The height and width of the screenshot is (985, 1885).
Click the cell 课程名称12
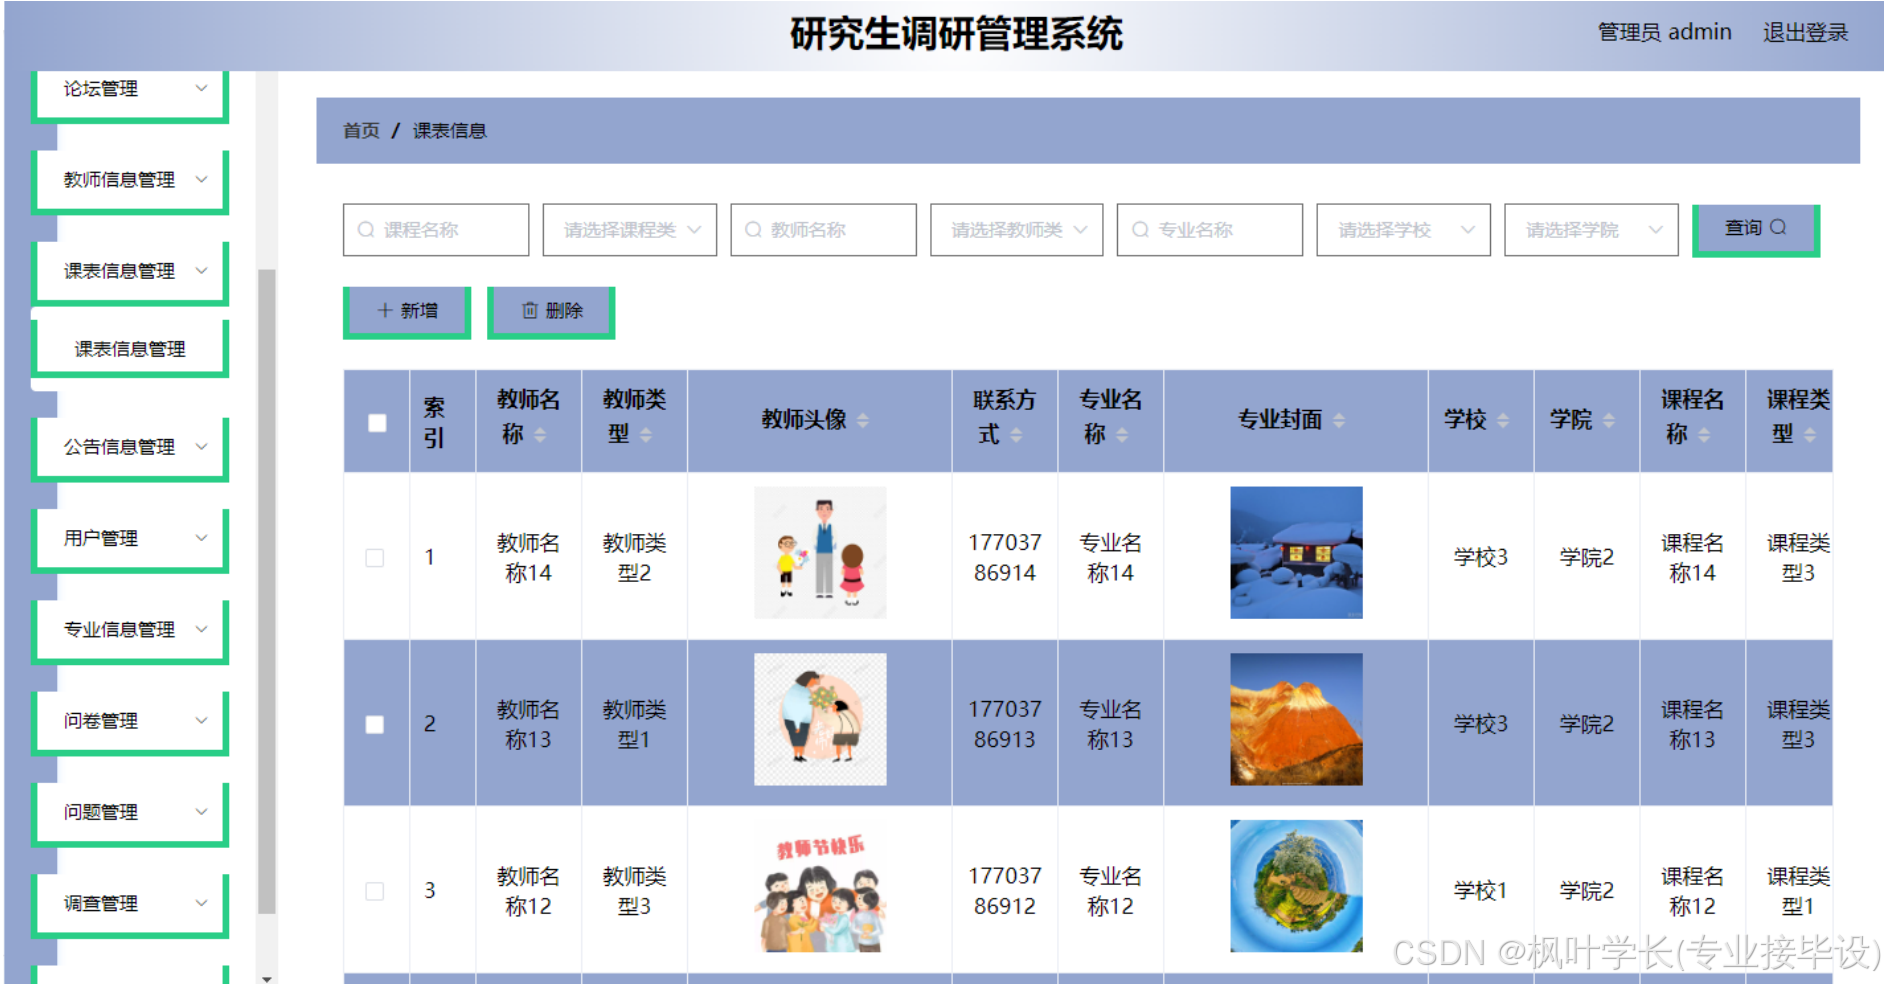(x=1692, y=891)
